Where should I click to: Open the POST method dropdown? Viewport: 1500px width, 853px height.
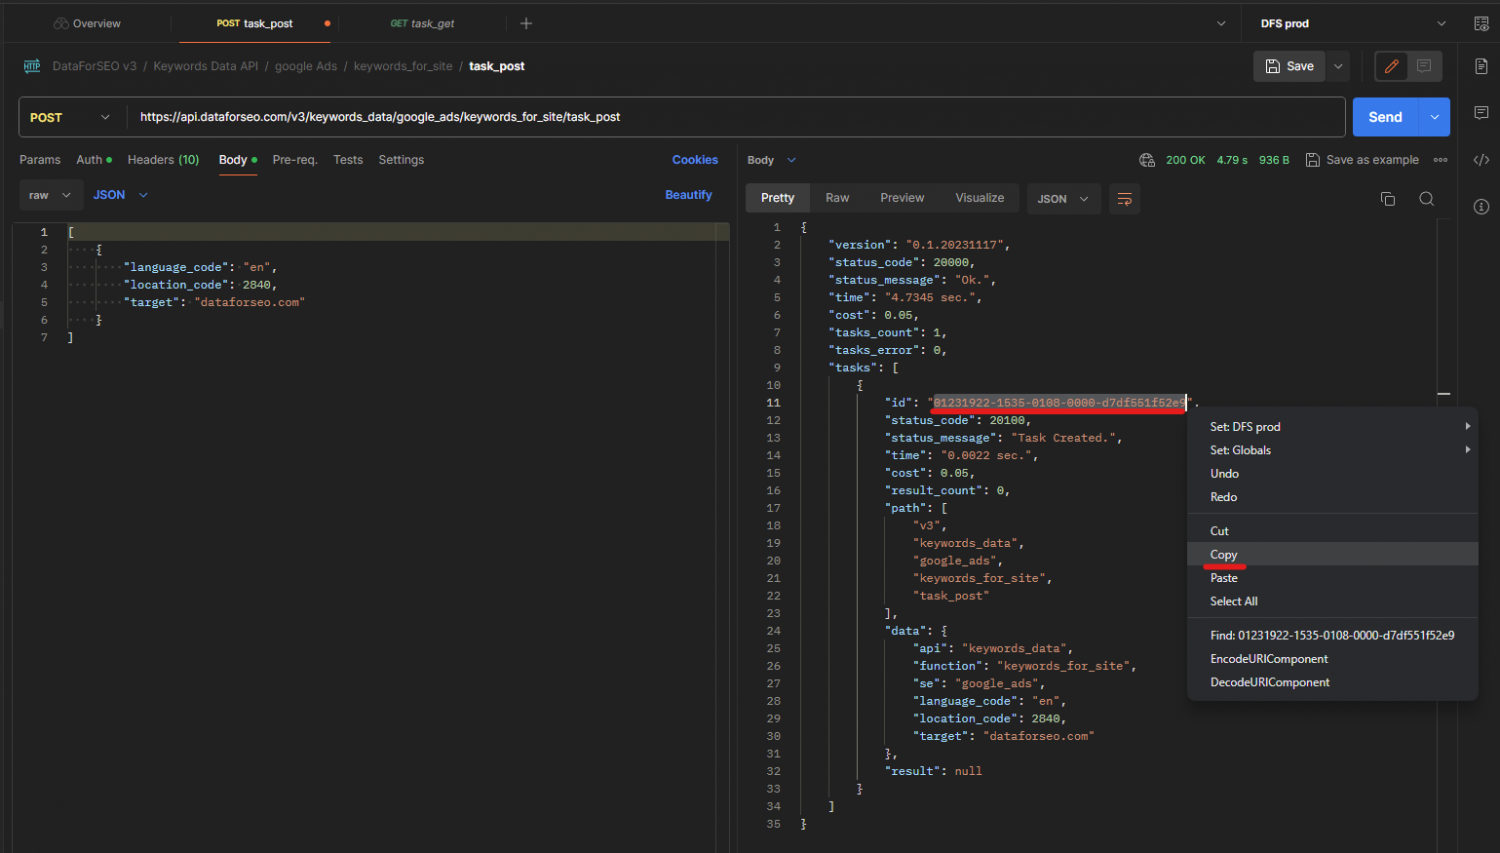pyautogui.click(x=70, y=117)
